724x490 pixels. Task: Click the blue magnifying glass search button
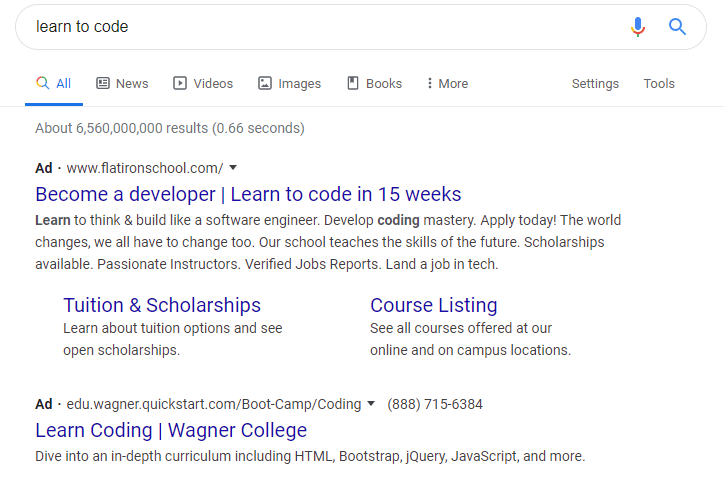[677, 27]
